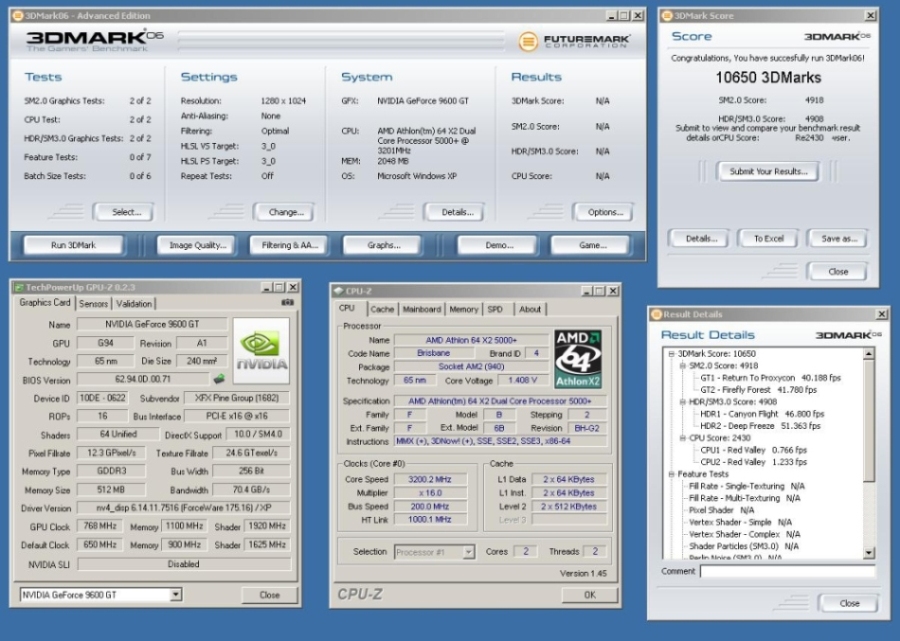Select CPU1 - Red Valley row
Viewport: 900px width, 641px height.
point(753,450)
